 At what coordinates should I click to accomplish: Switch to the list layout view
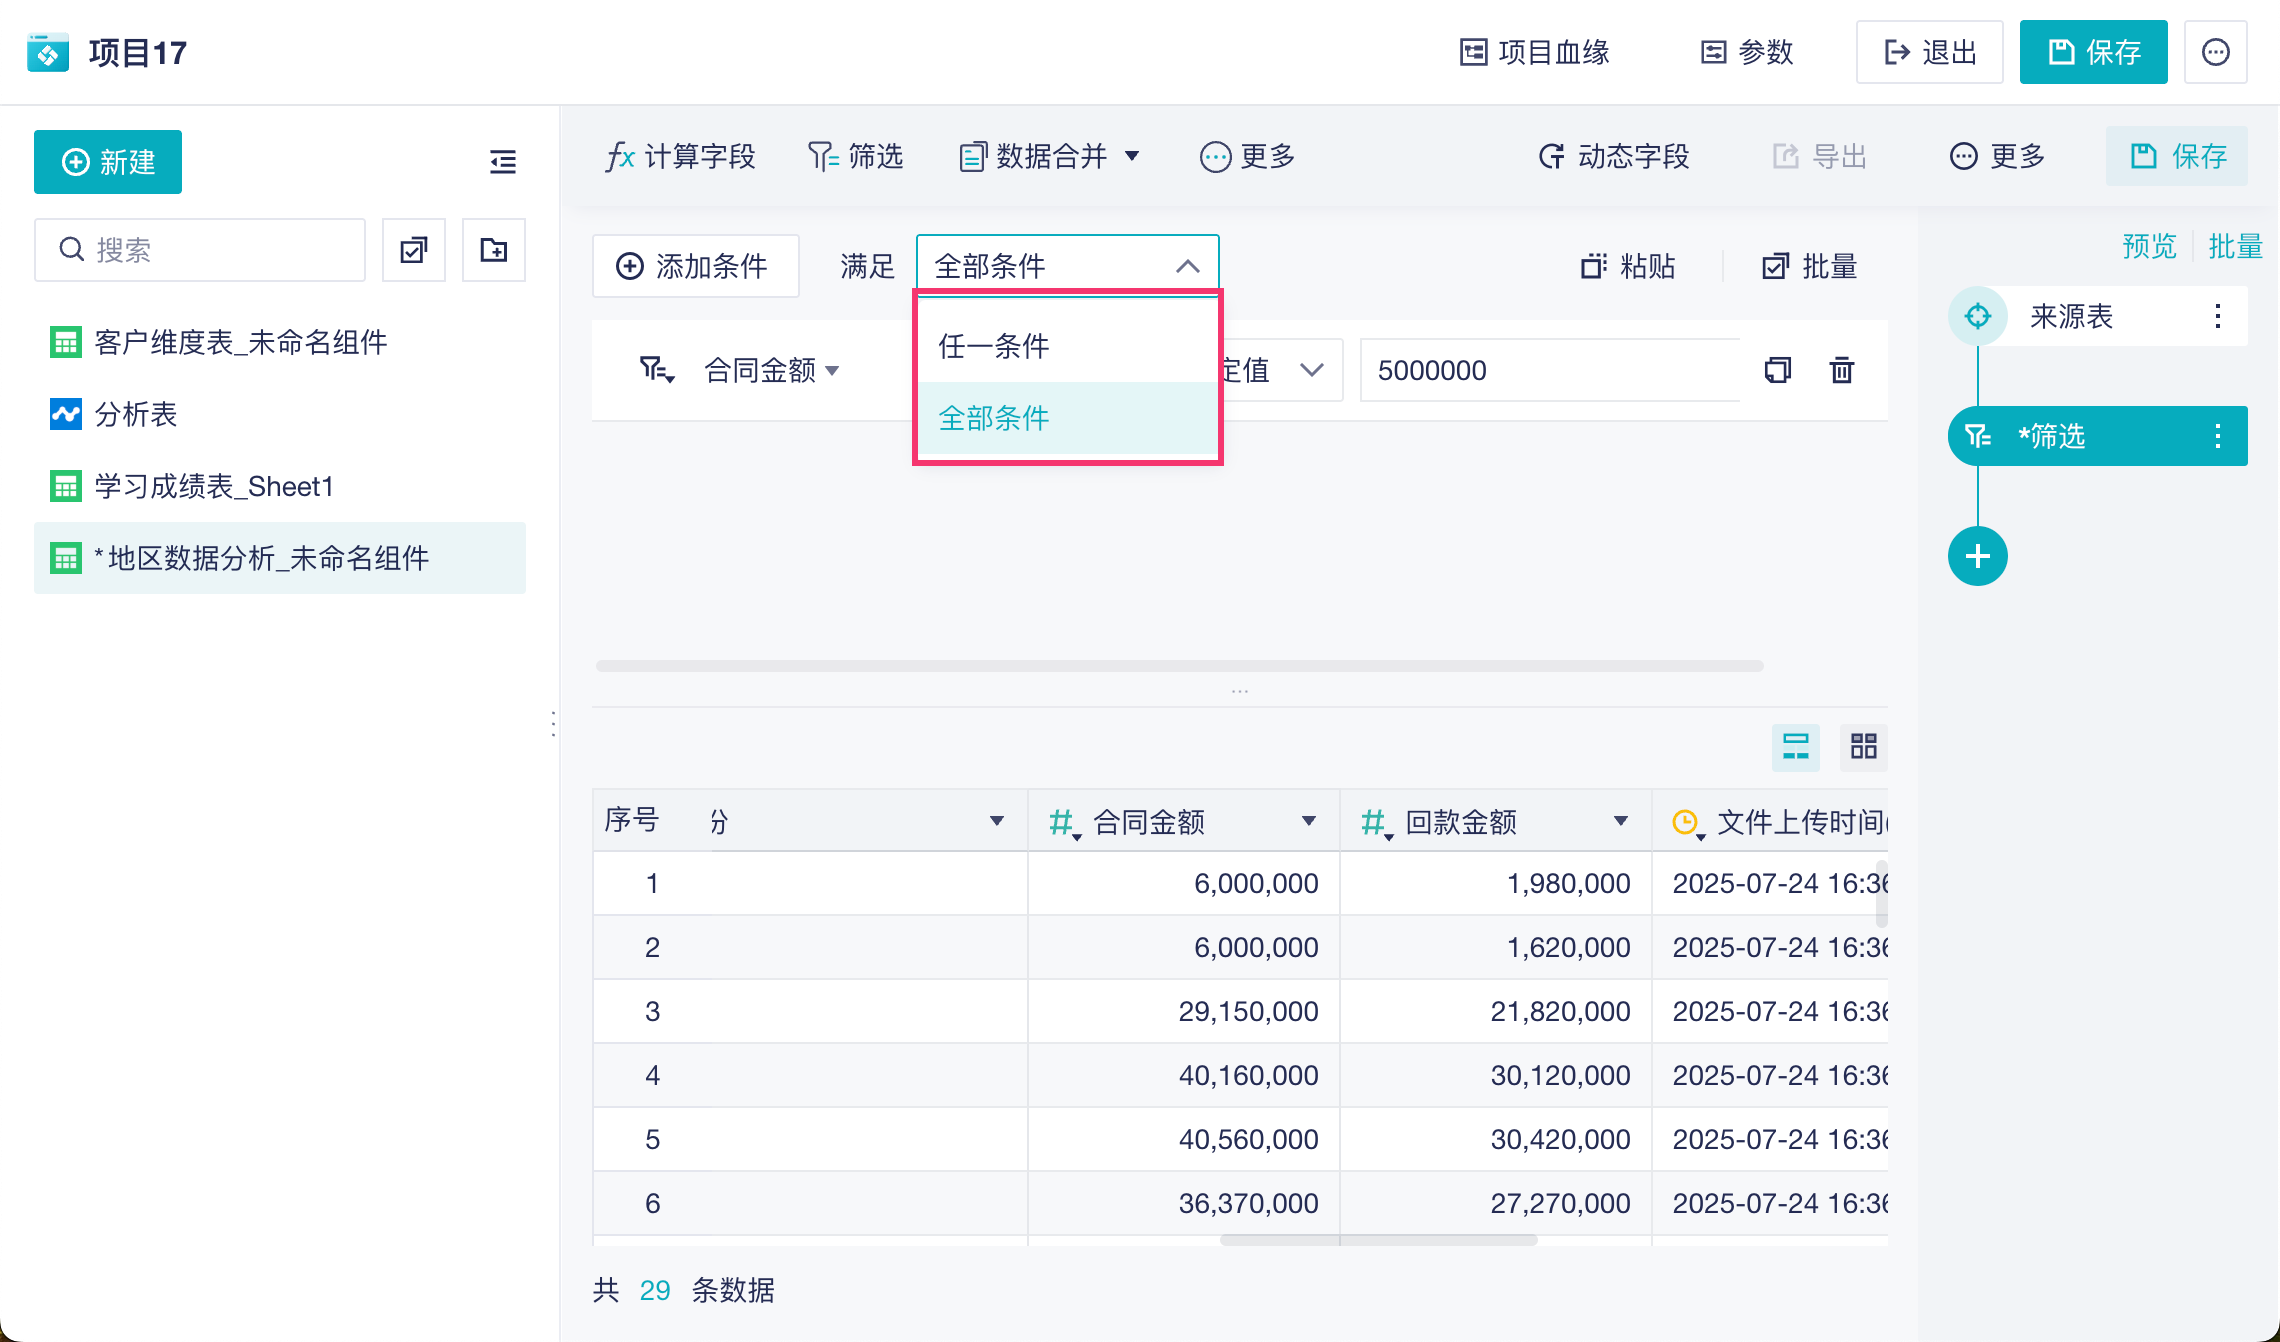tap(1795, 746)
